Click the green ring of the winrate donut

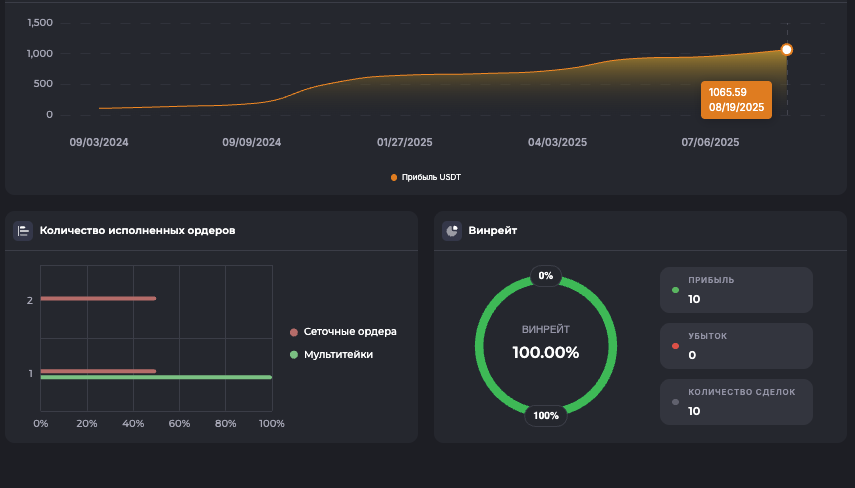click(x=479, y=345)
